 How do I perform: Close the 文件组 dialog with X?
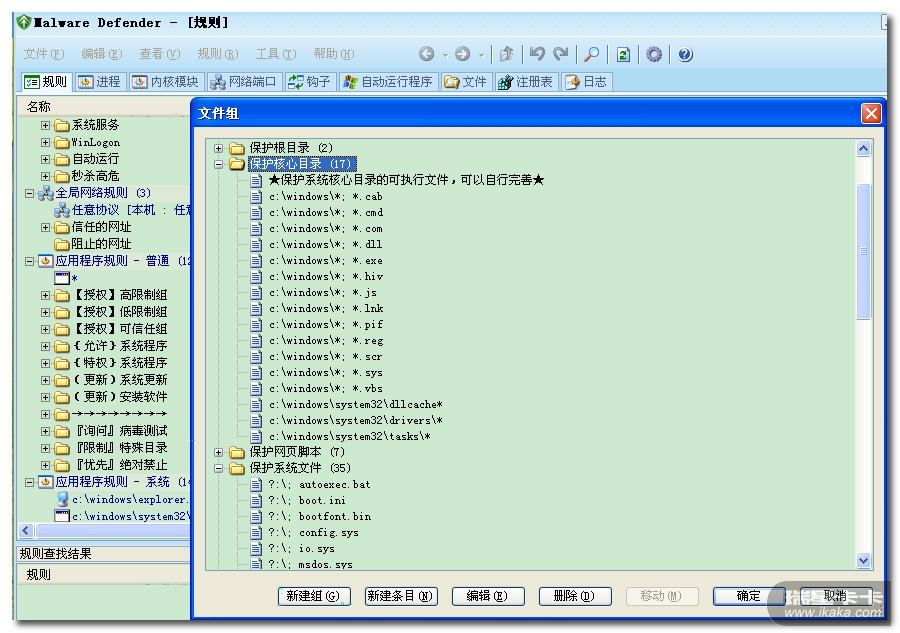tap(871, 113)
